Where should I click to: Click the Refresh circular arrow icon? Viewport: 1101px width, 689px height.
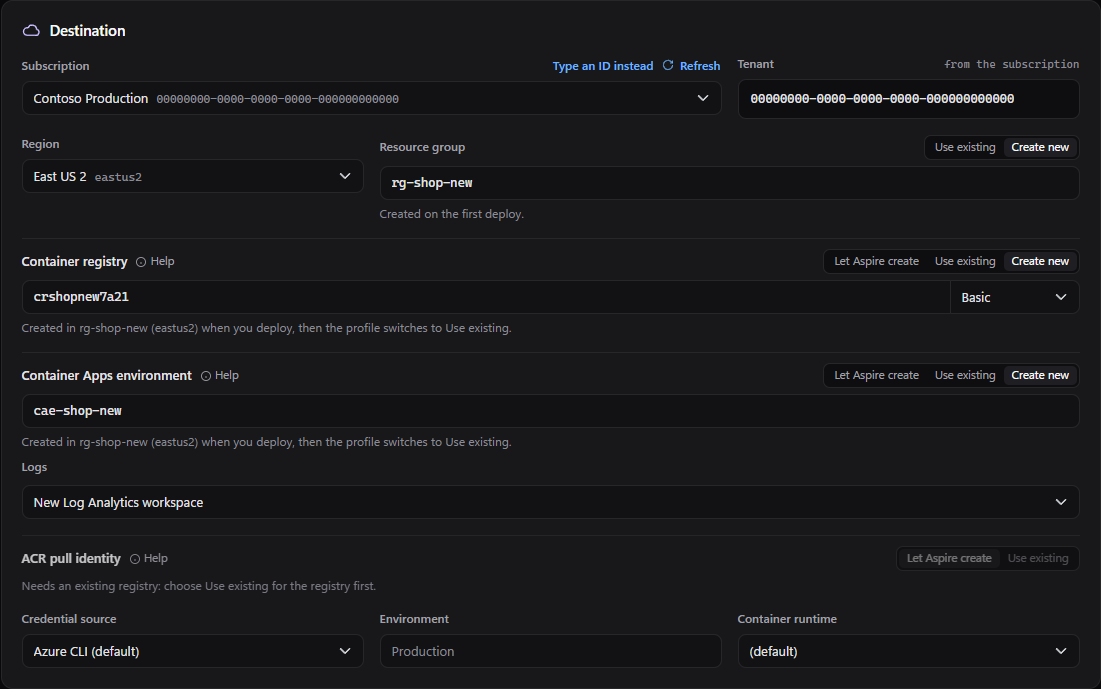pos(668,65)
